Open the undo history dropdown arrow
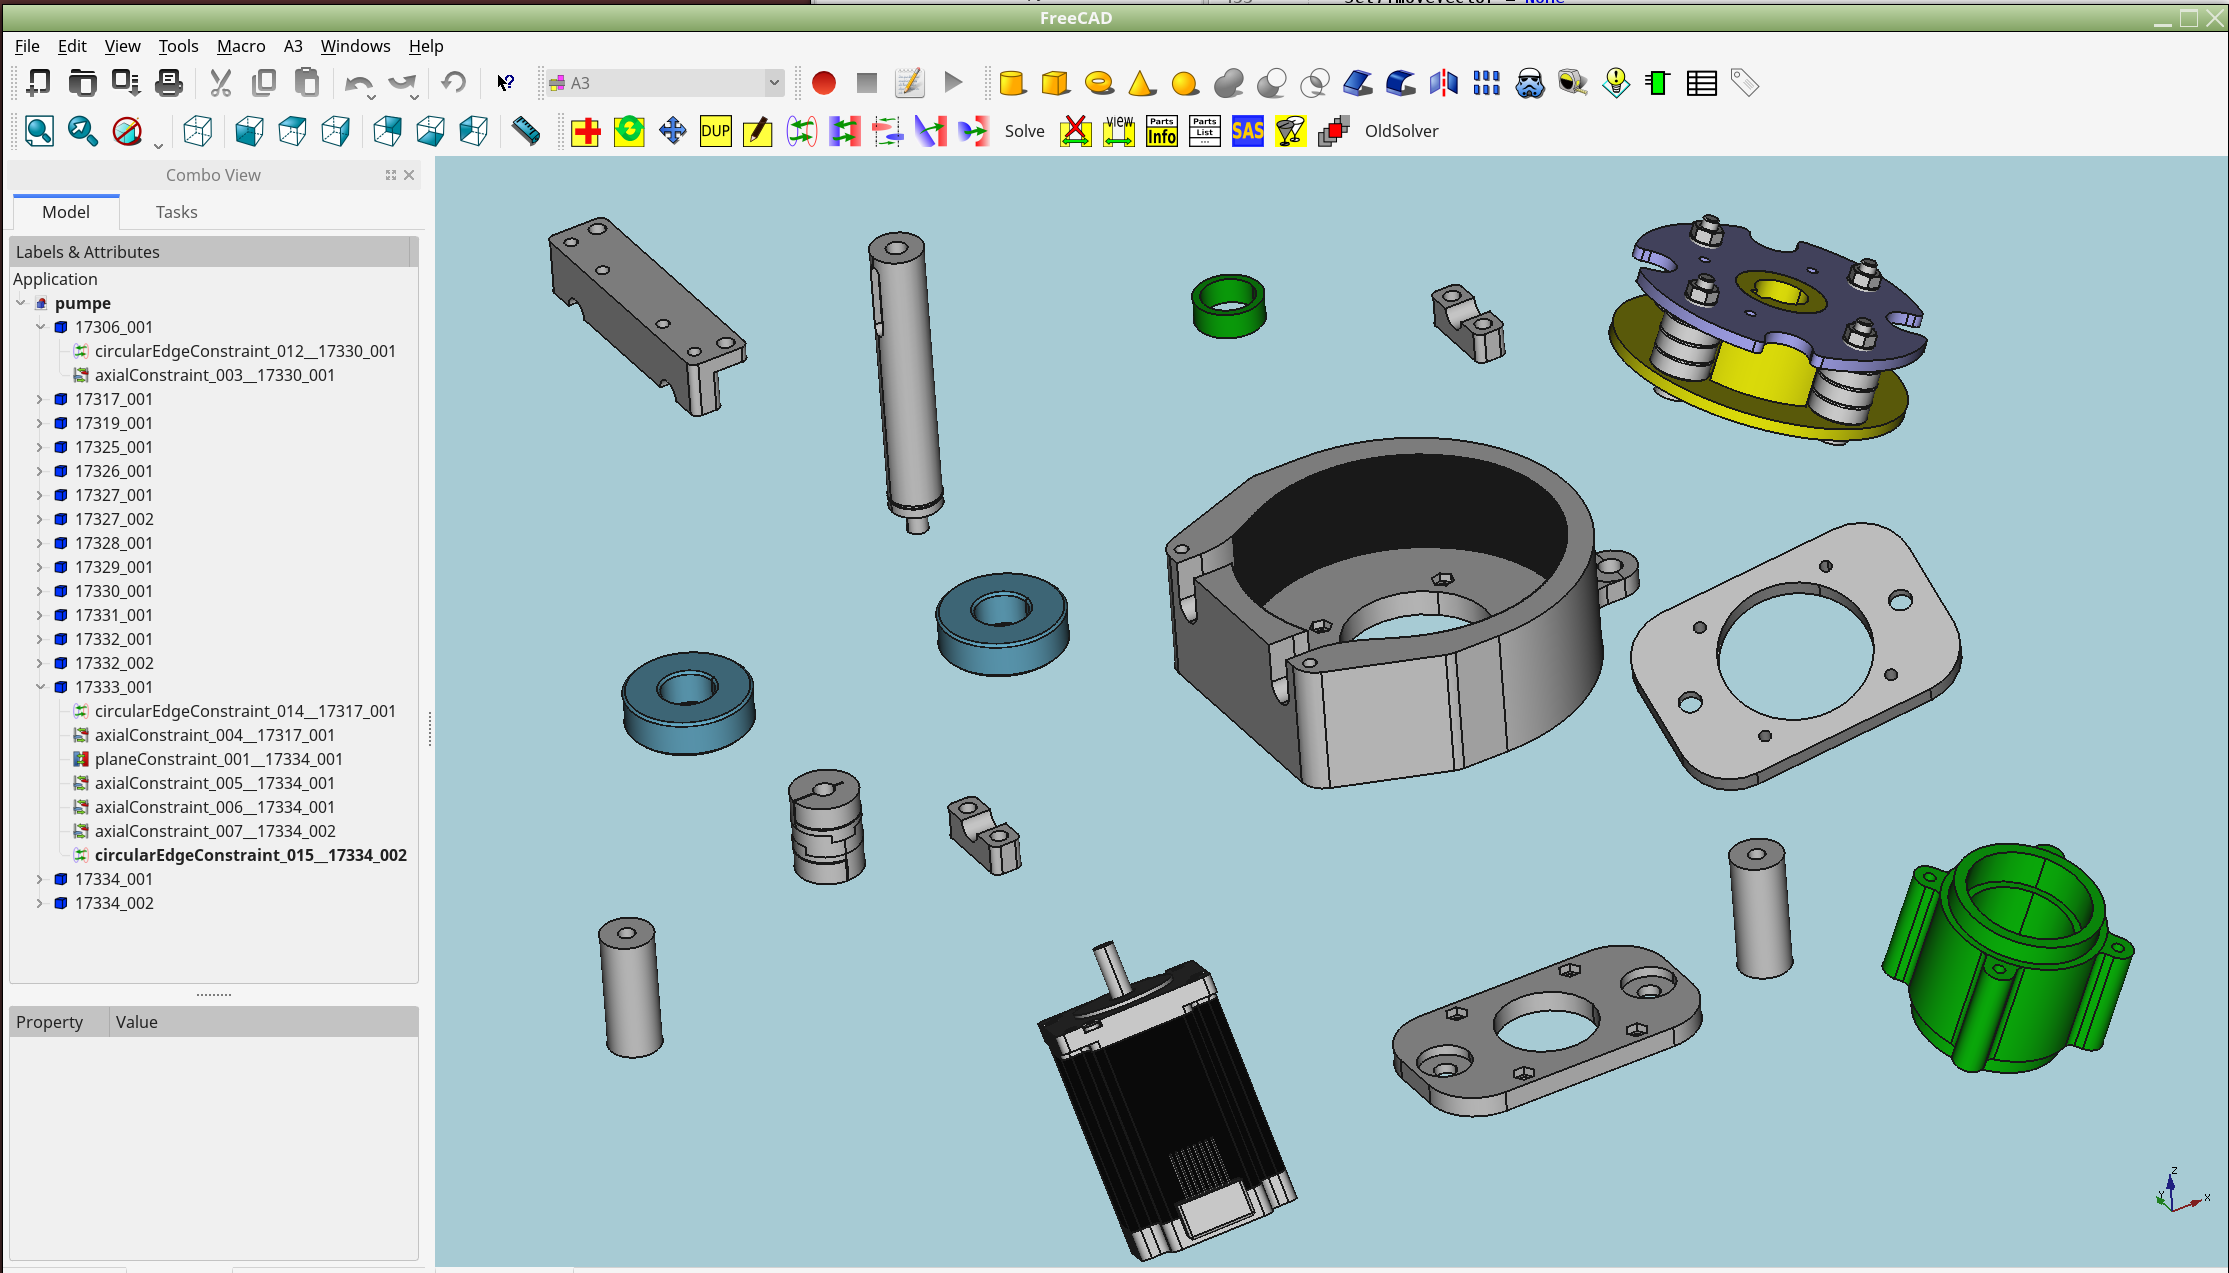Viewport: 2229px width, 1273px height. pos(371,97)
